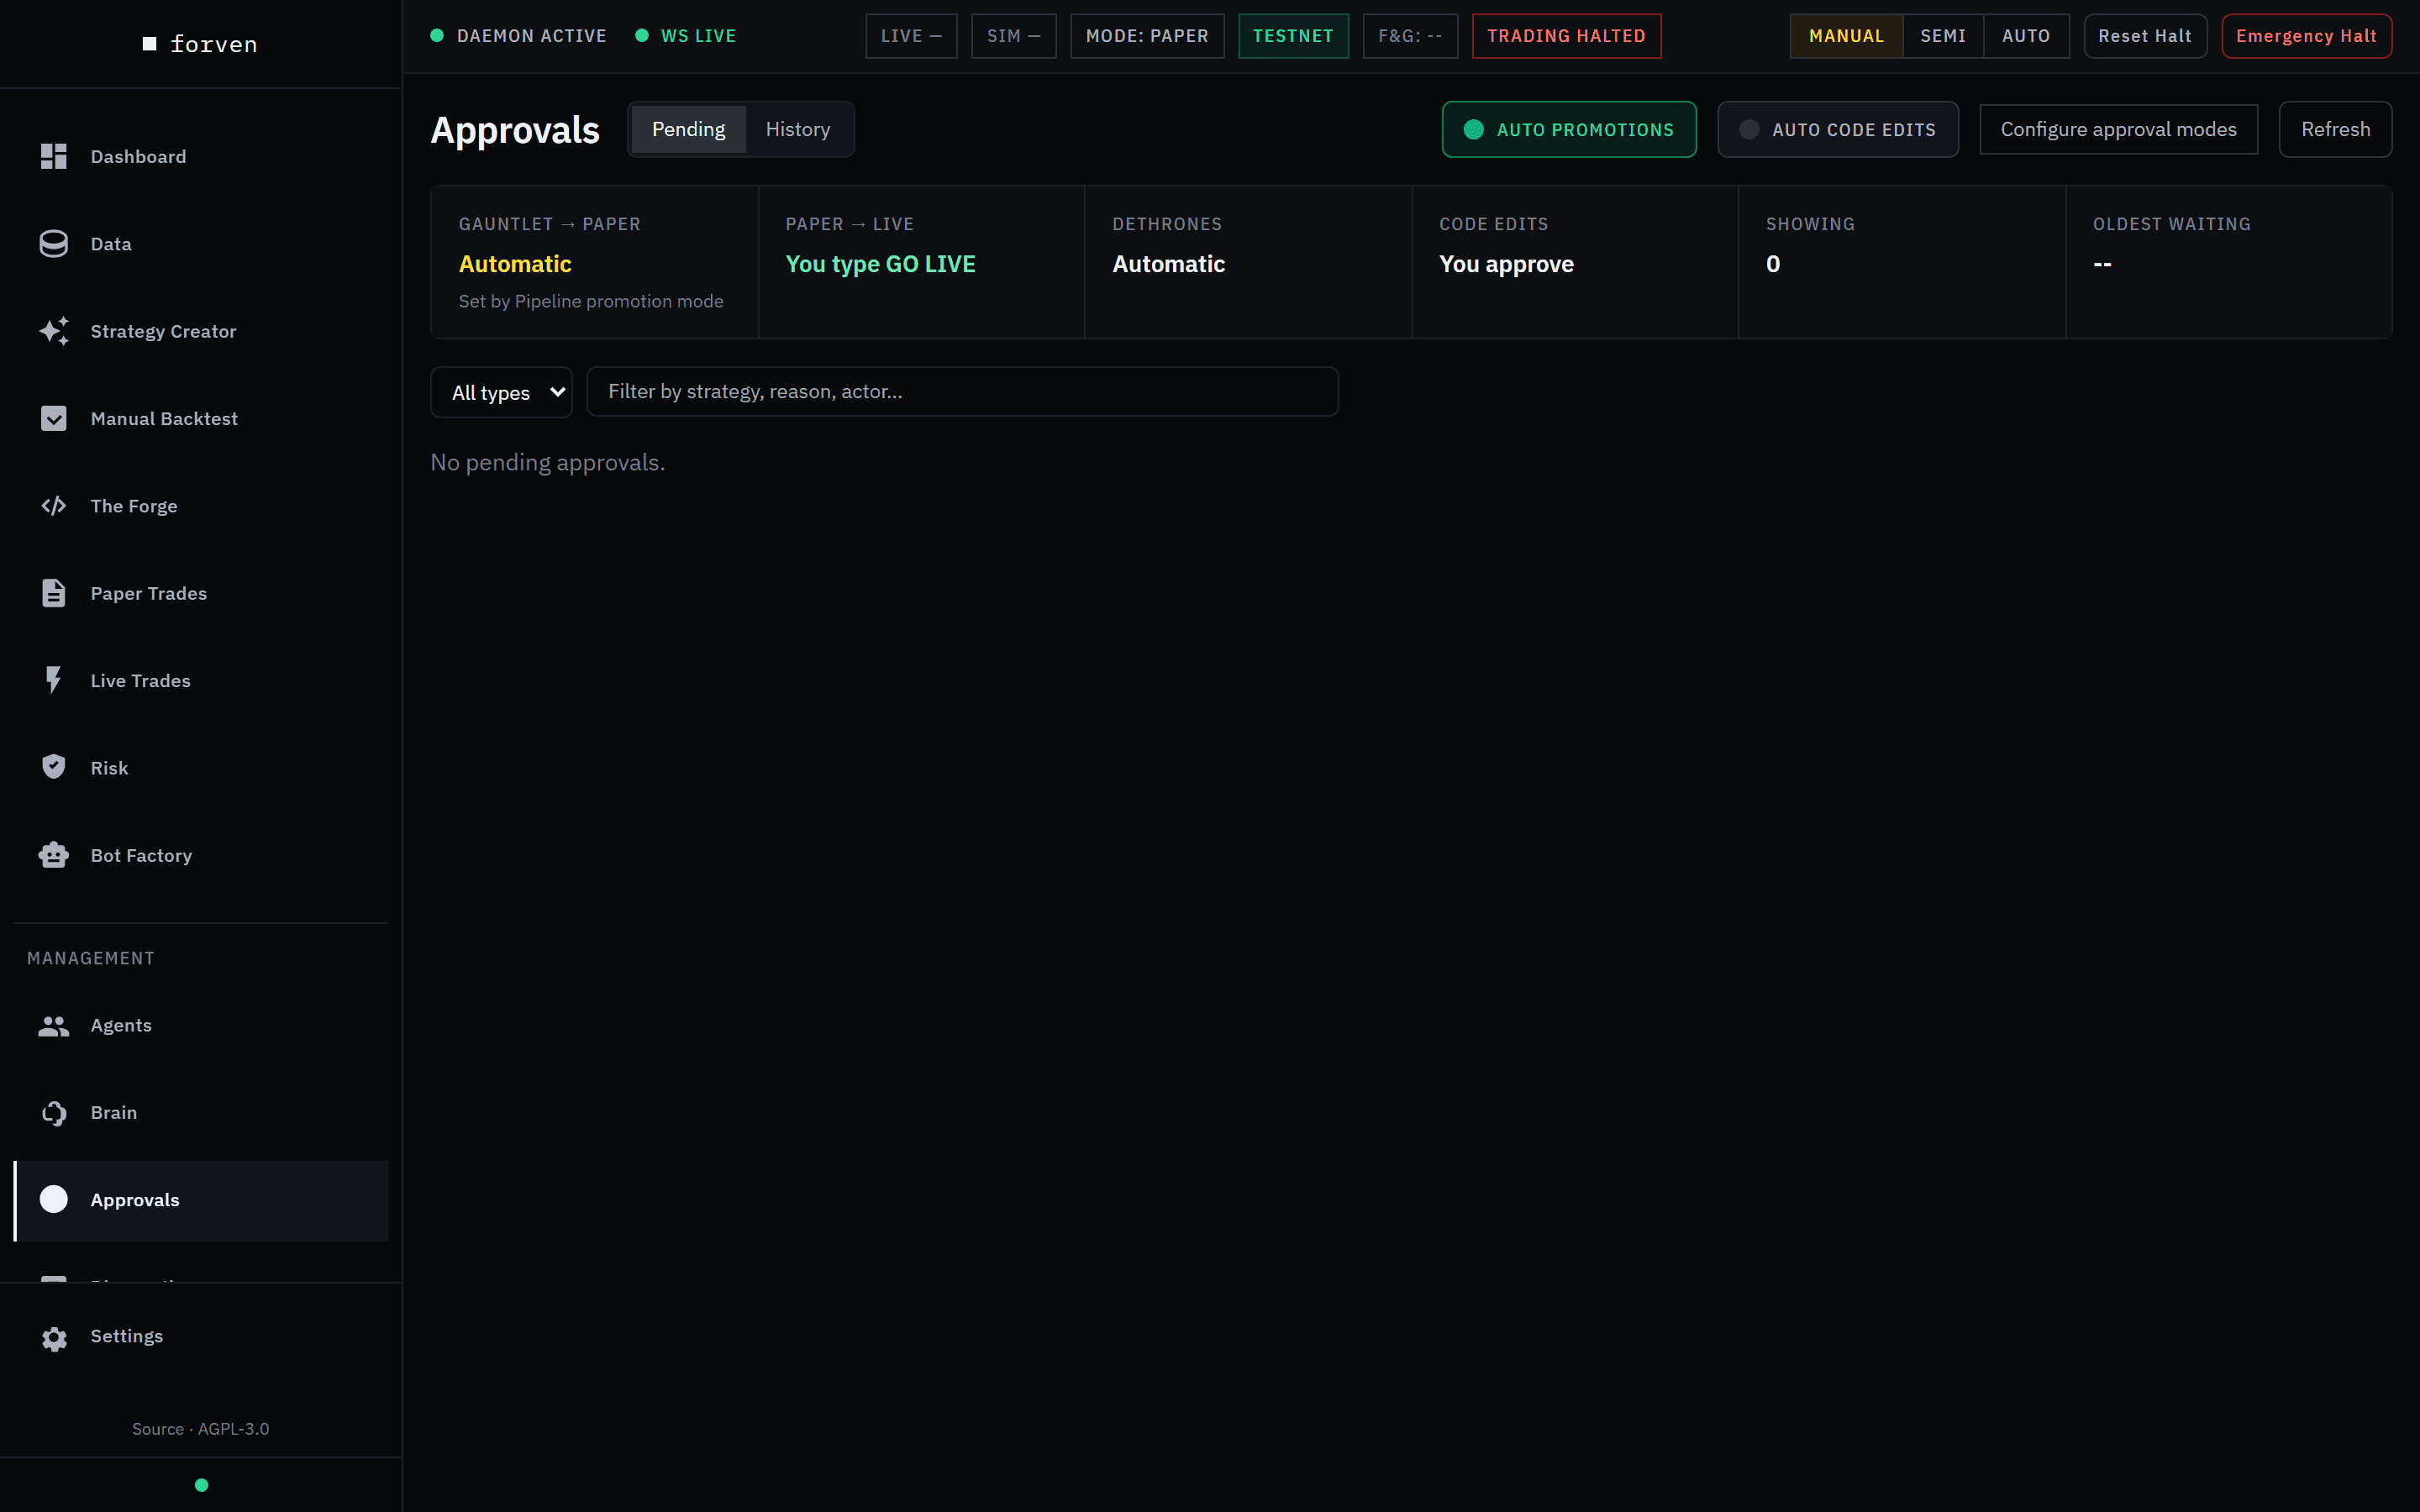
Task: Switch trading mode to AUTO
Action: click(x=2026, y=36)
